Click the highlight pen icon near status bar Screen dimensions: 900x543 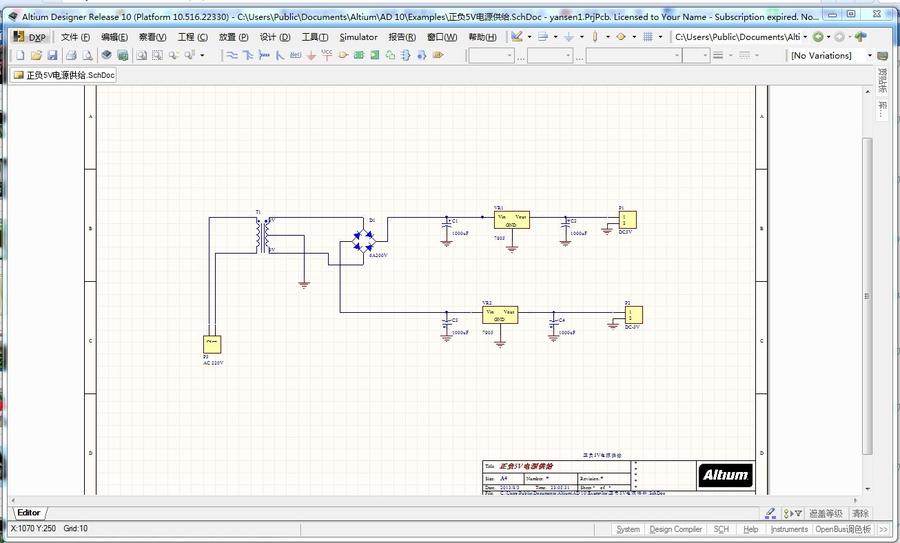point(771,513)
